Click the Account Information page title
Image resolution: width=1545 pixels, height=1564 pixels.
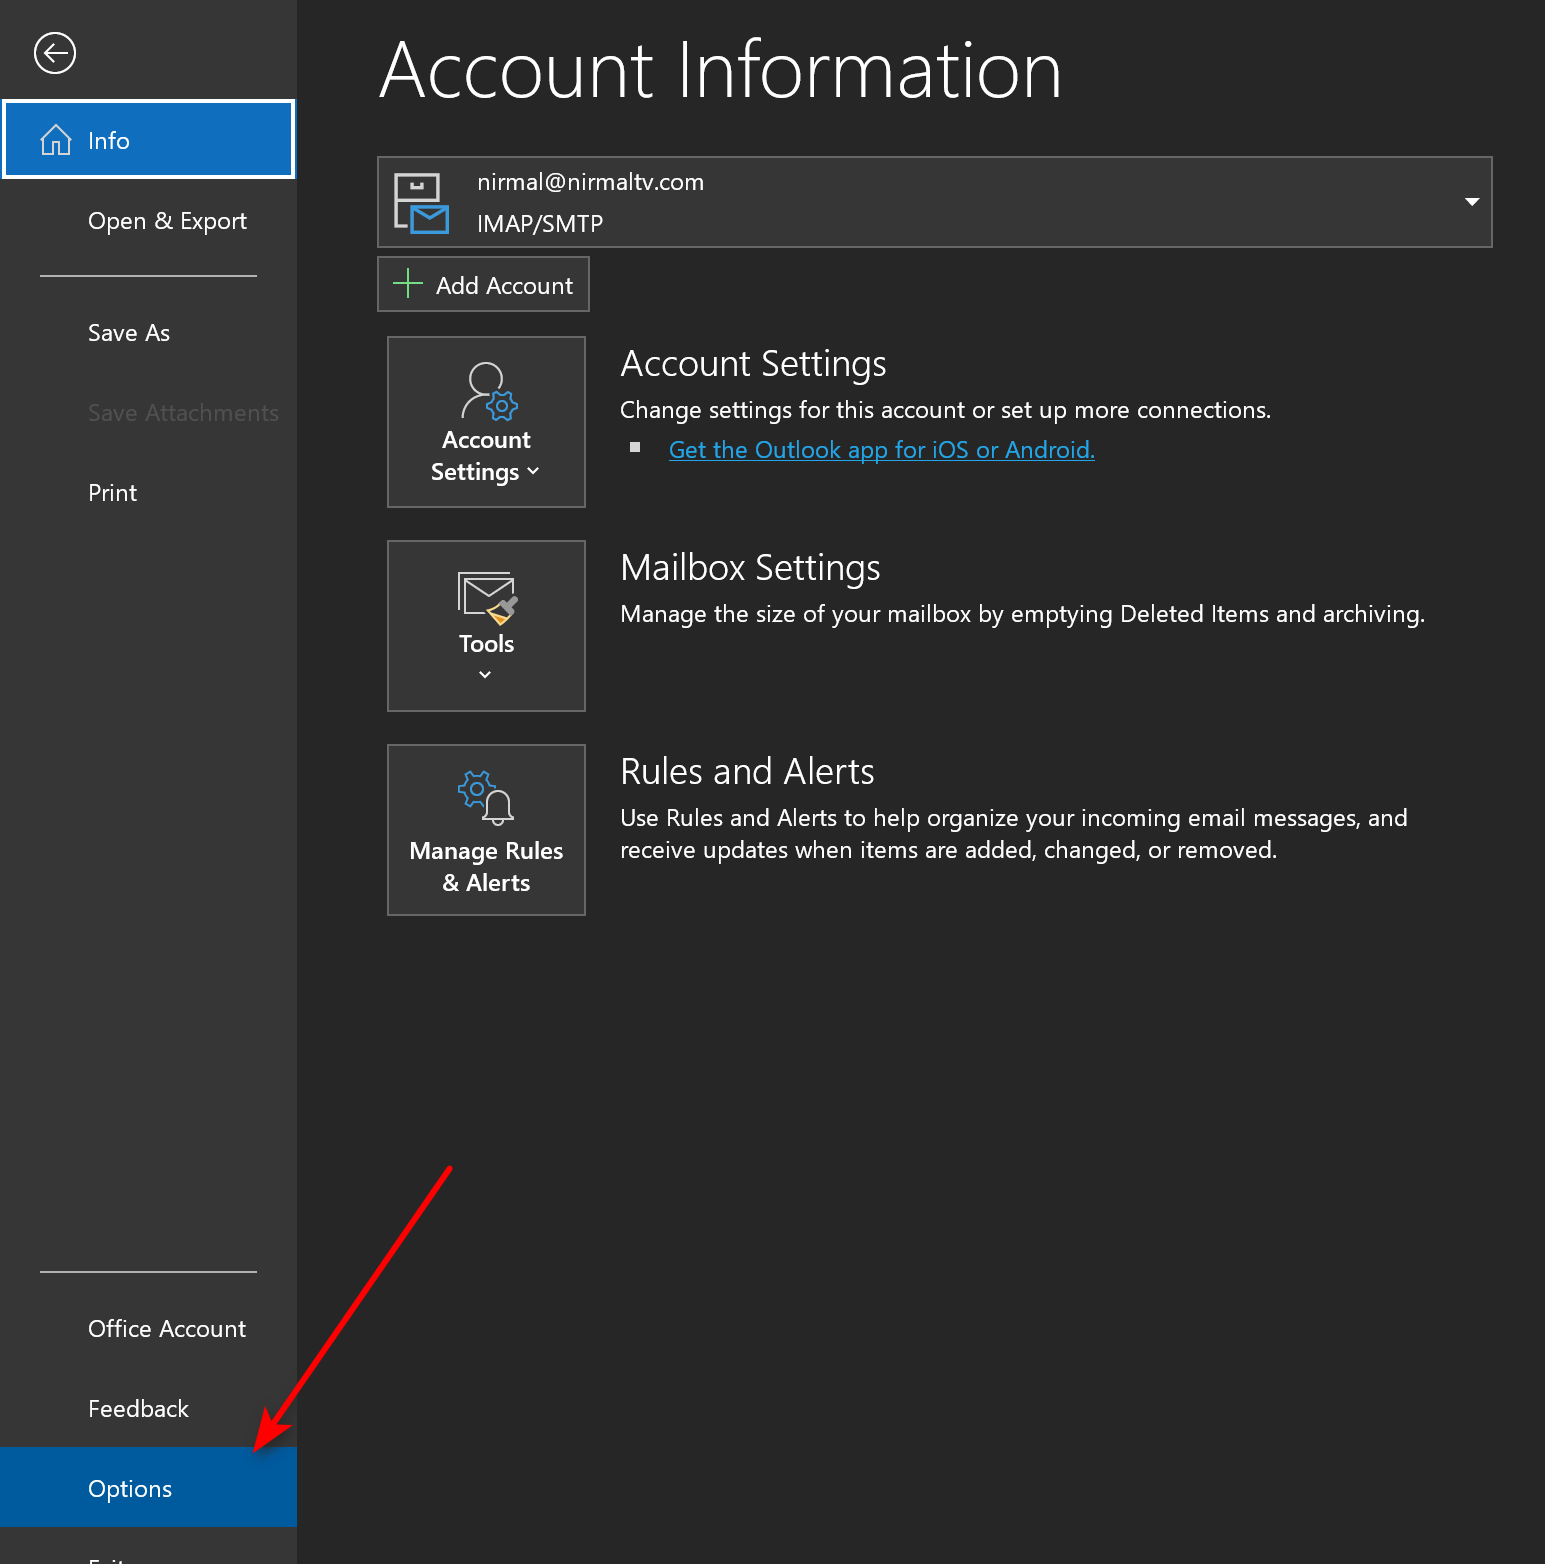(x=720, y=70)
